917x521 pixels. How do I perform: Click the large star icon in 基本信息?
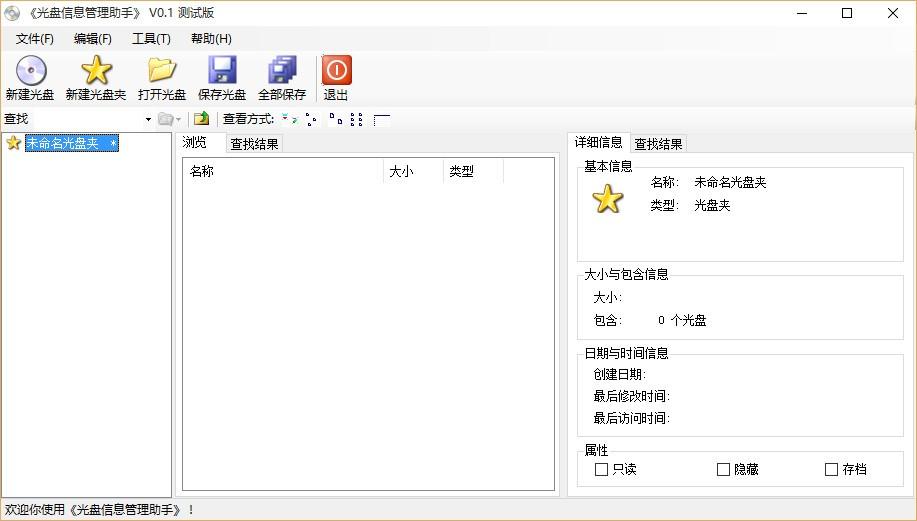coord(608,199)
